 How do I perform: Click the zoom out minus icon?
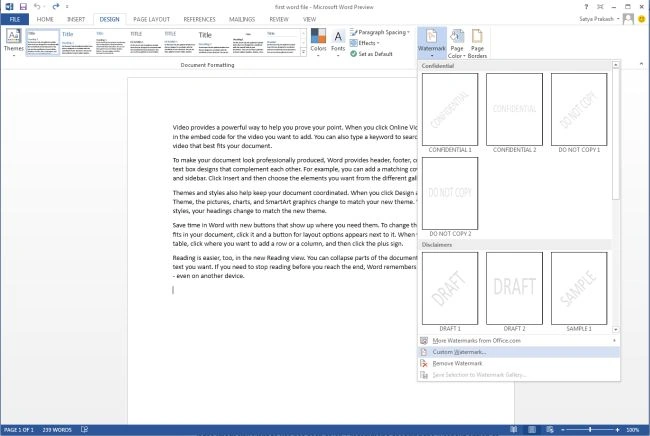tap(563, 430)
